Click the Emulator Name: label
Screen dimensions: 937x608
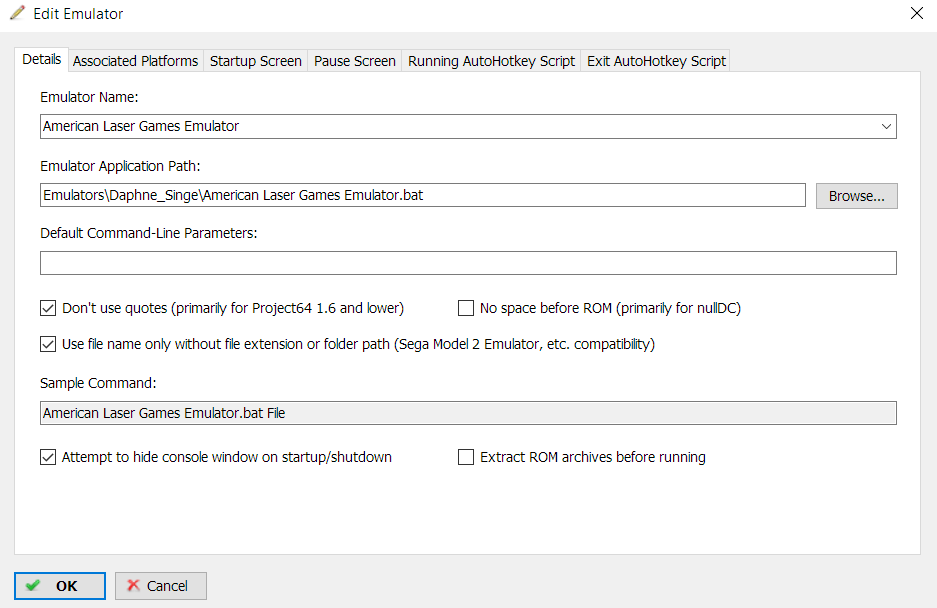click(x=89, y=97)
